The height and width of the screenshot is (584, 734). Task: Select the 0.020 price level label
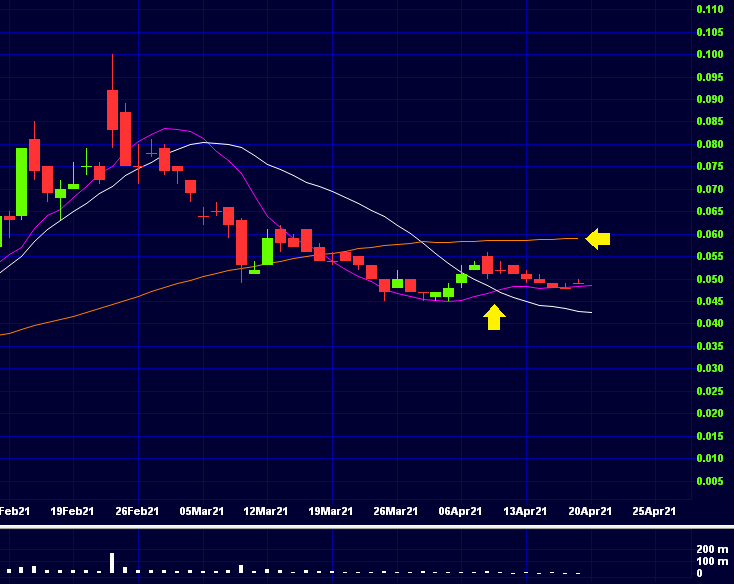click(710, 413)
